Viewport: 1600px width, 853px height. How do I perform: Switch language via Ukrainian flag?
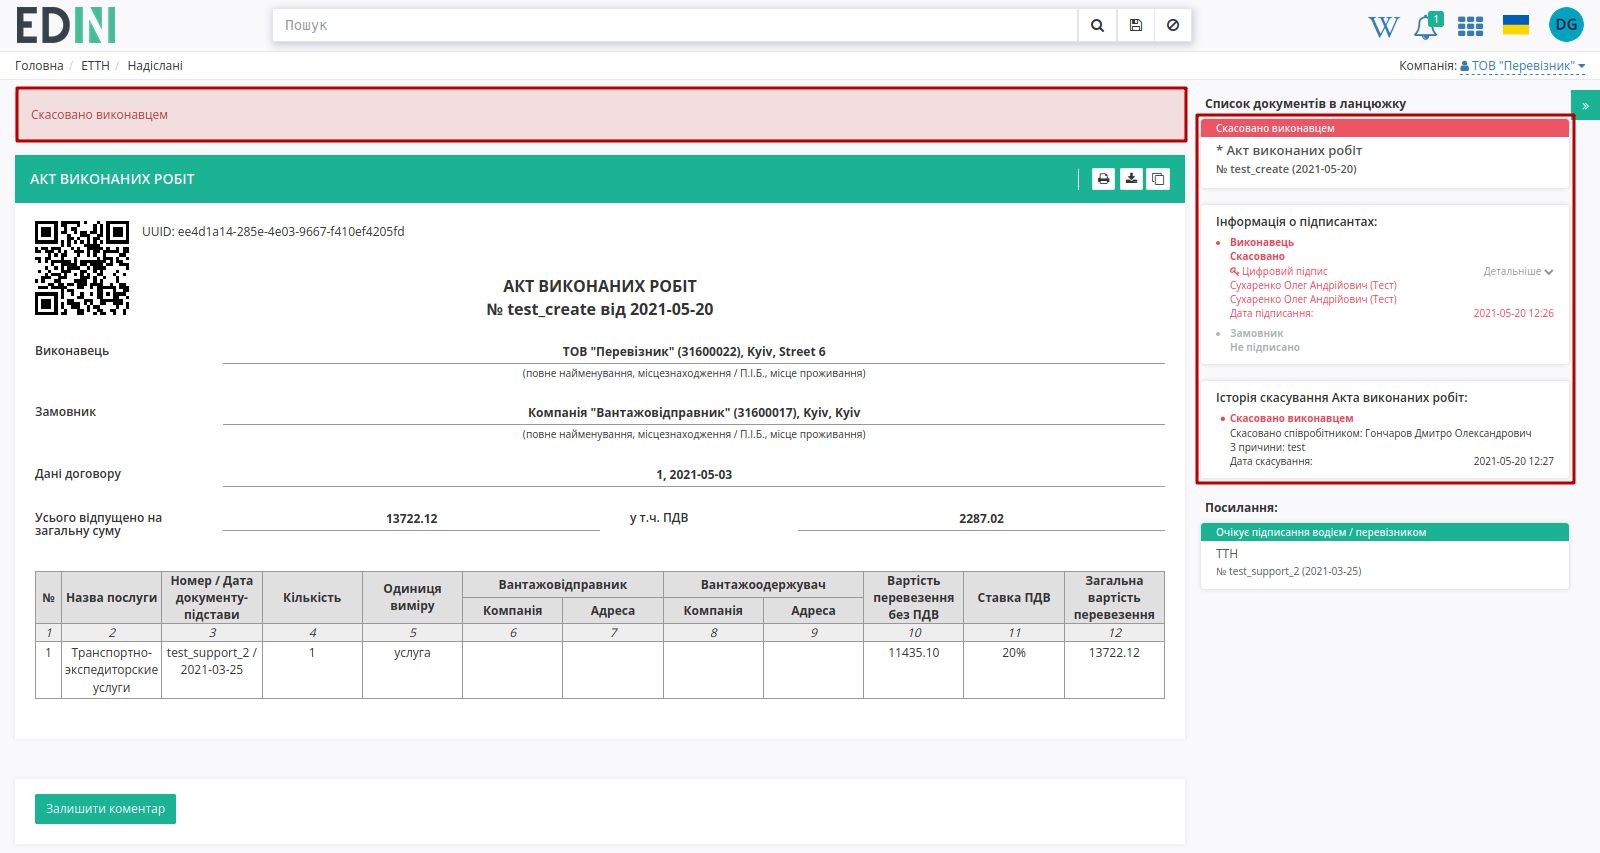tap(1516, 25)
